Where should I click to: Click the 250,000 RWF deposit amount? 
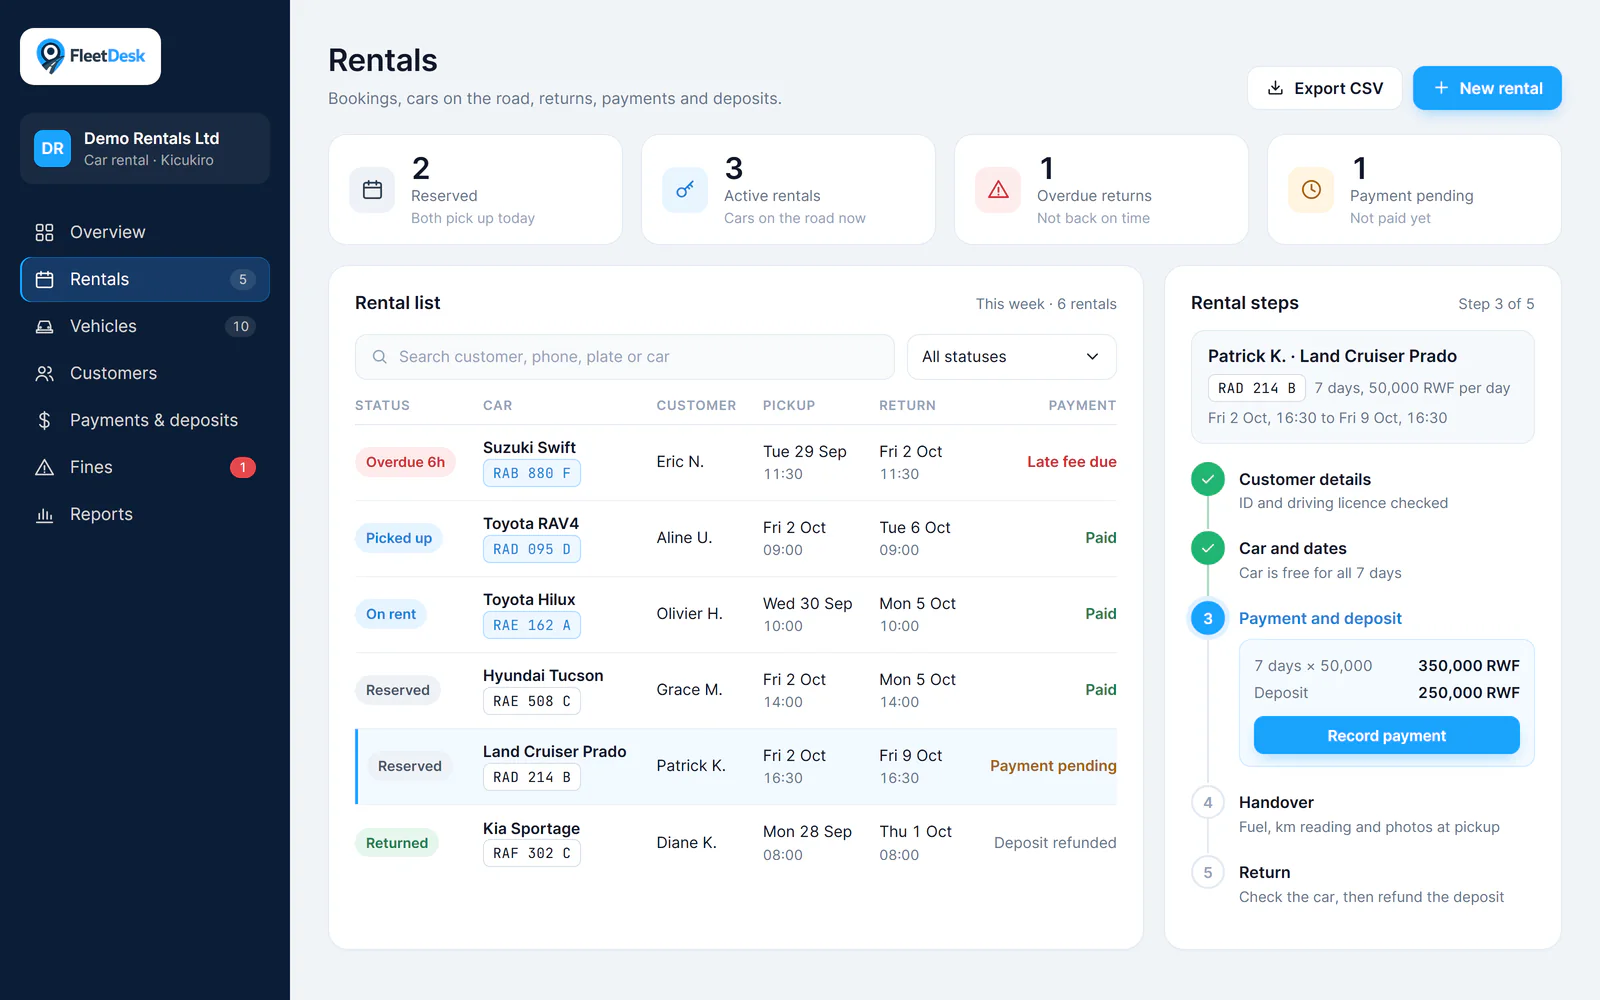pos(1468,692)
